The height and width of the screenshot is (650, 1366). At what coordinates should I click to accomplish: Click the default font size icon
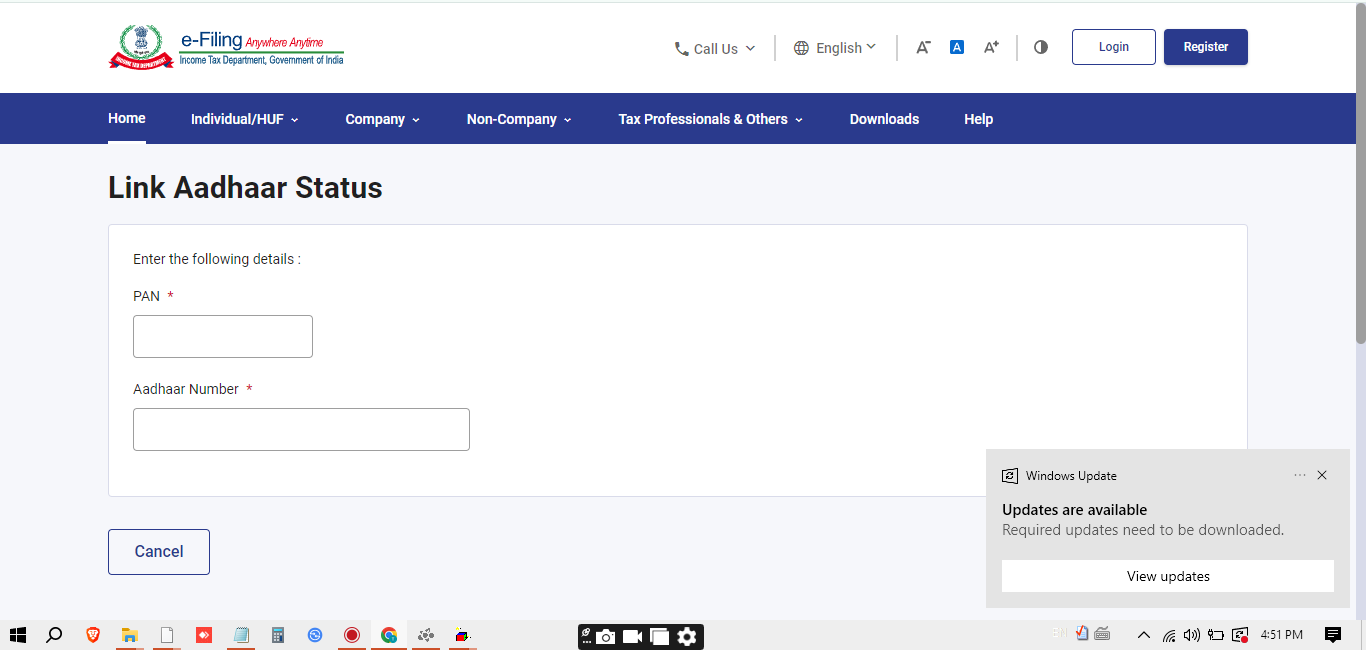[x=957, y=47]
